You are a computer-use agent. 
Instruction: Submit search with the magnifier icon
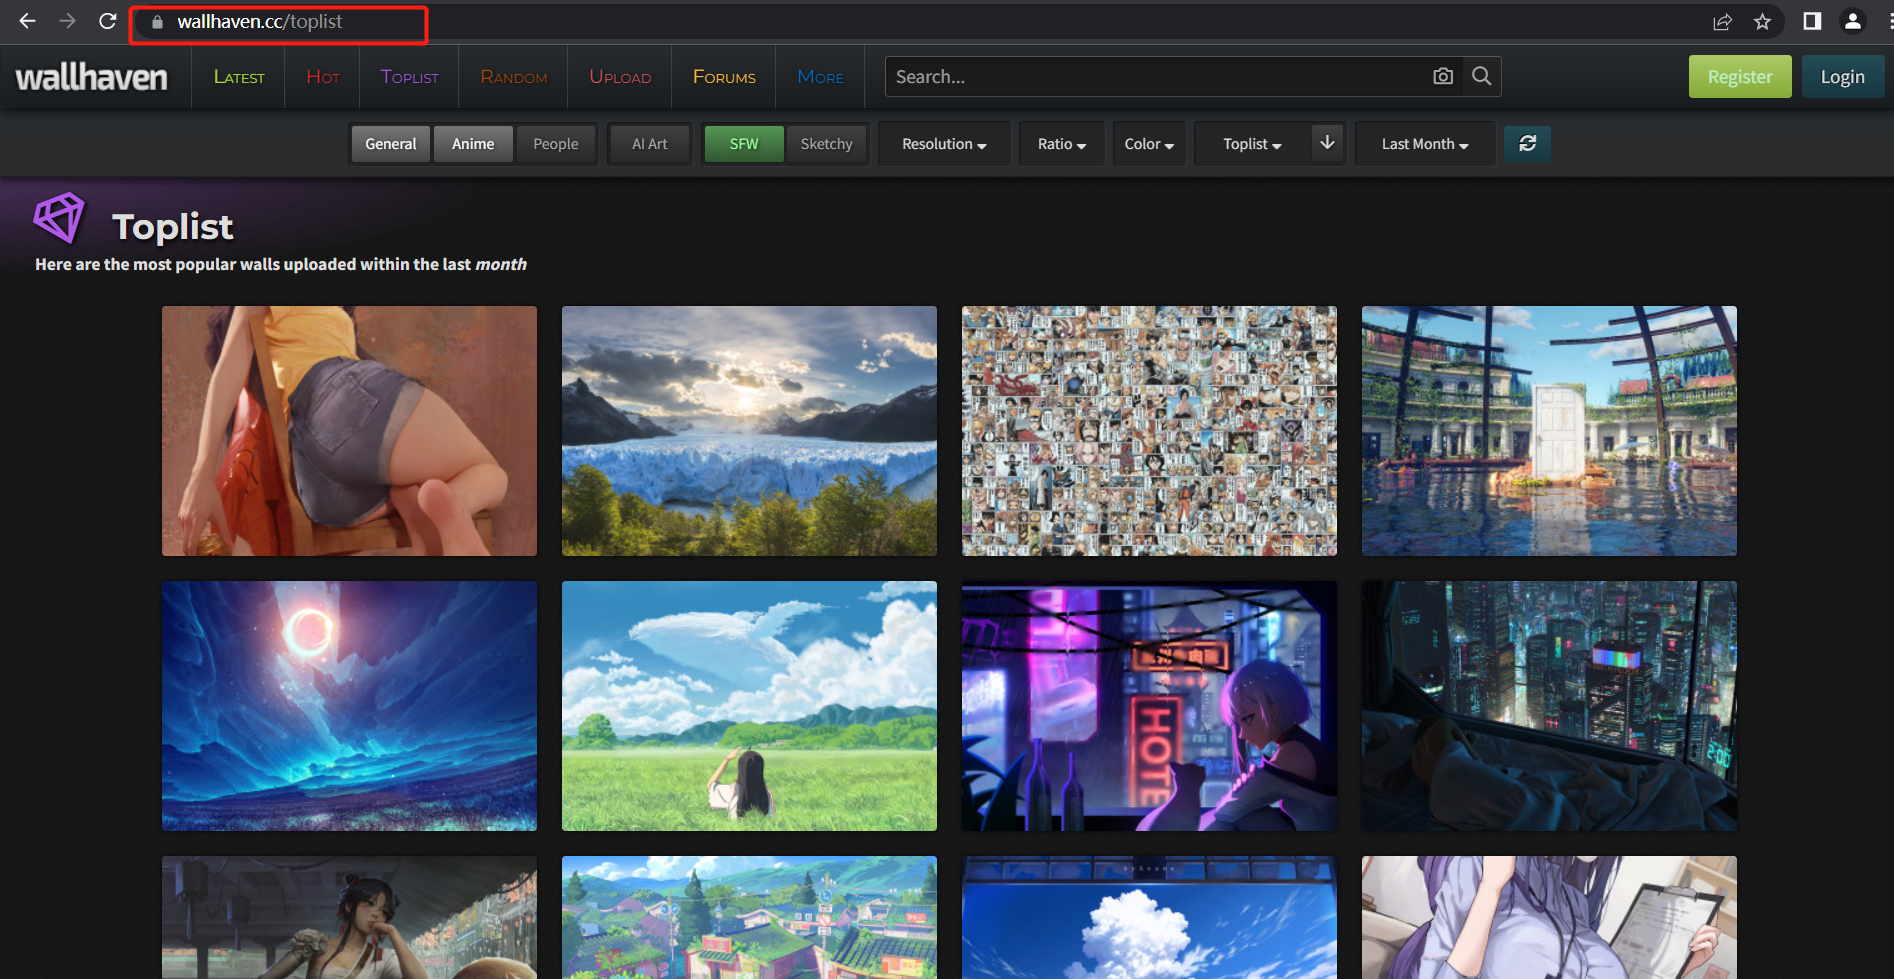click(x=1481, y=76)
